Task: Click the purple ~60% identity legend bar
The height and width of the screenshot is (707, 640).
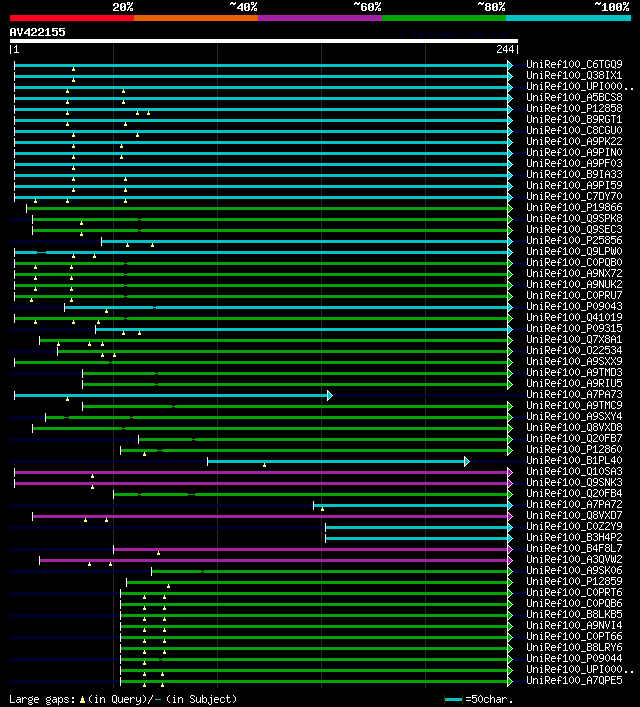Action: tap(320, 18)
